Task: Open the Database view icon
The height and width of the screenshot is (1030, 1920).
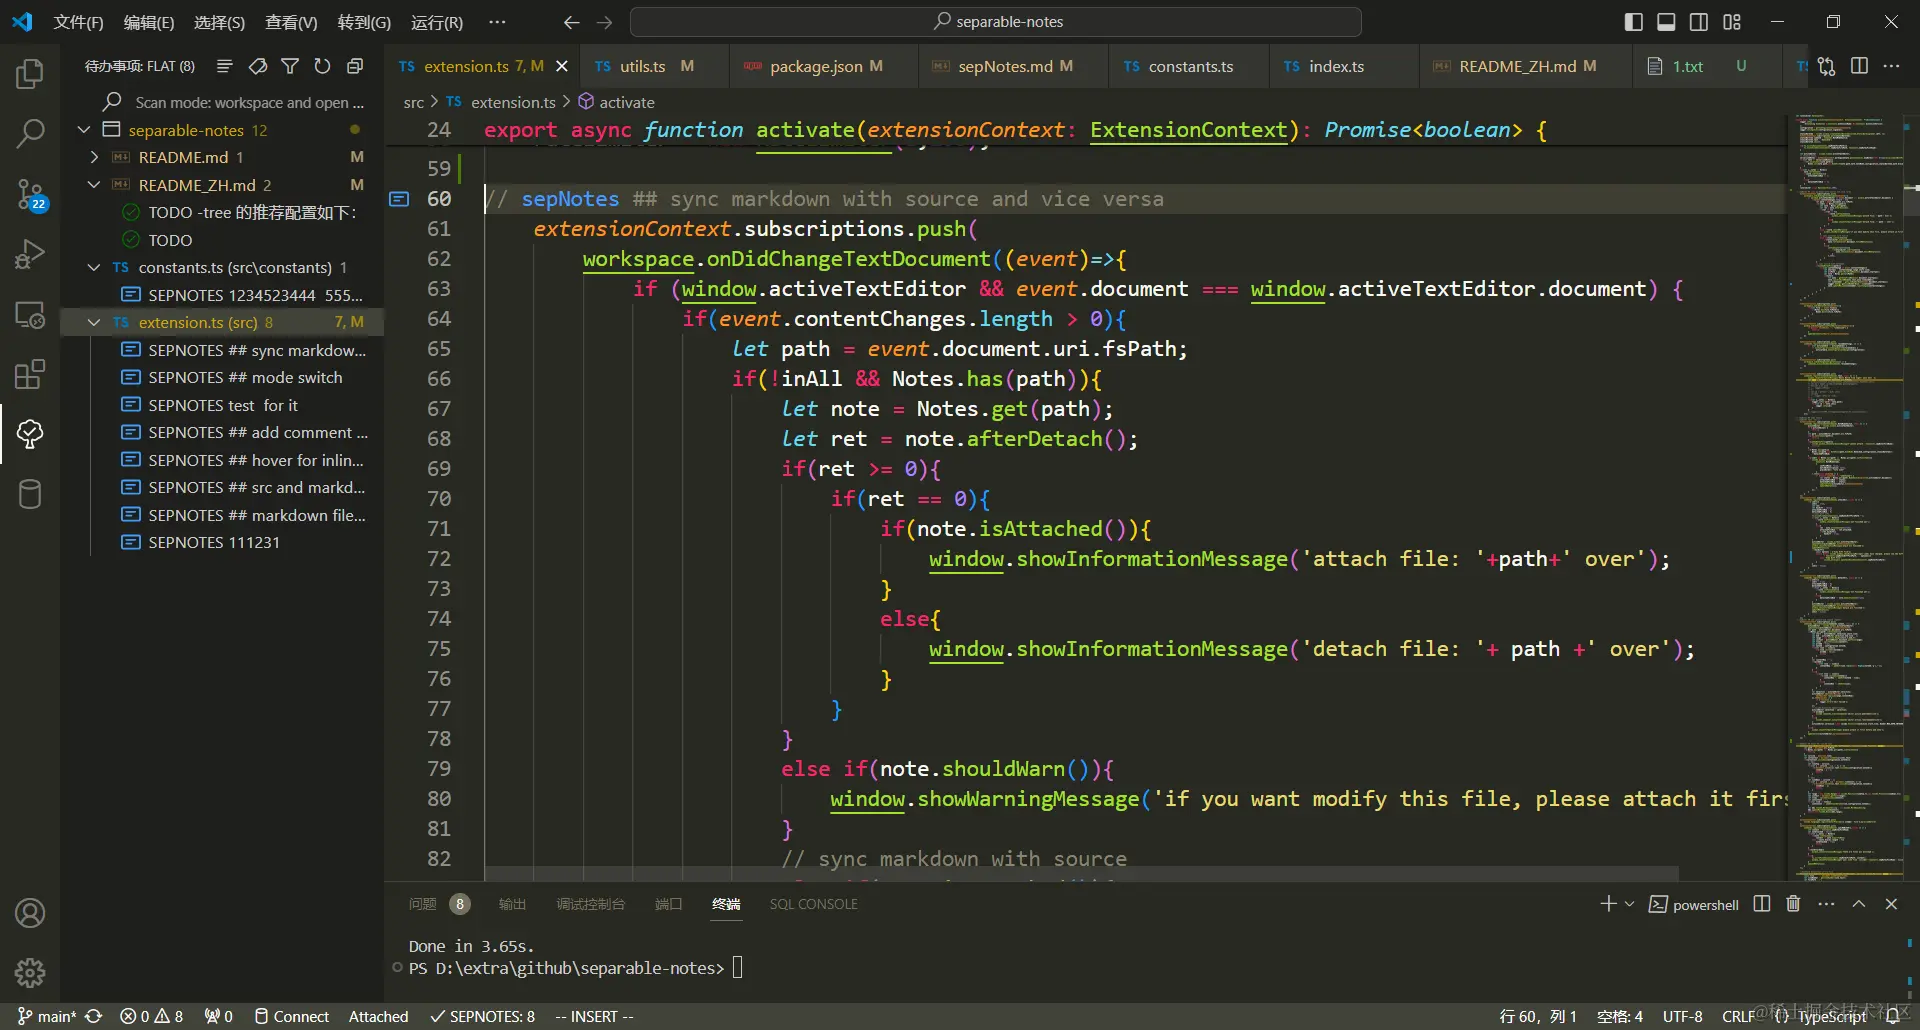Action: coord(30,494)
